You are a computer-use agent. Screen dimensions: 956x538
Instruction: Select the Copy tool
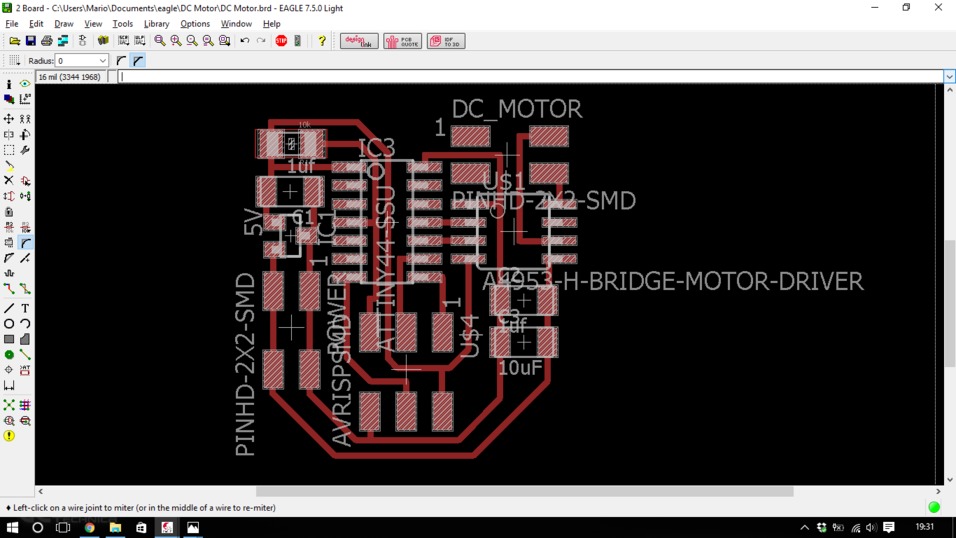(25, 119)
